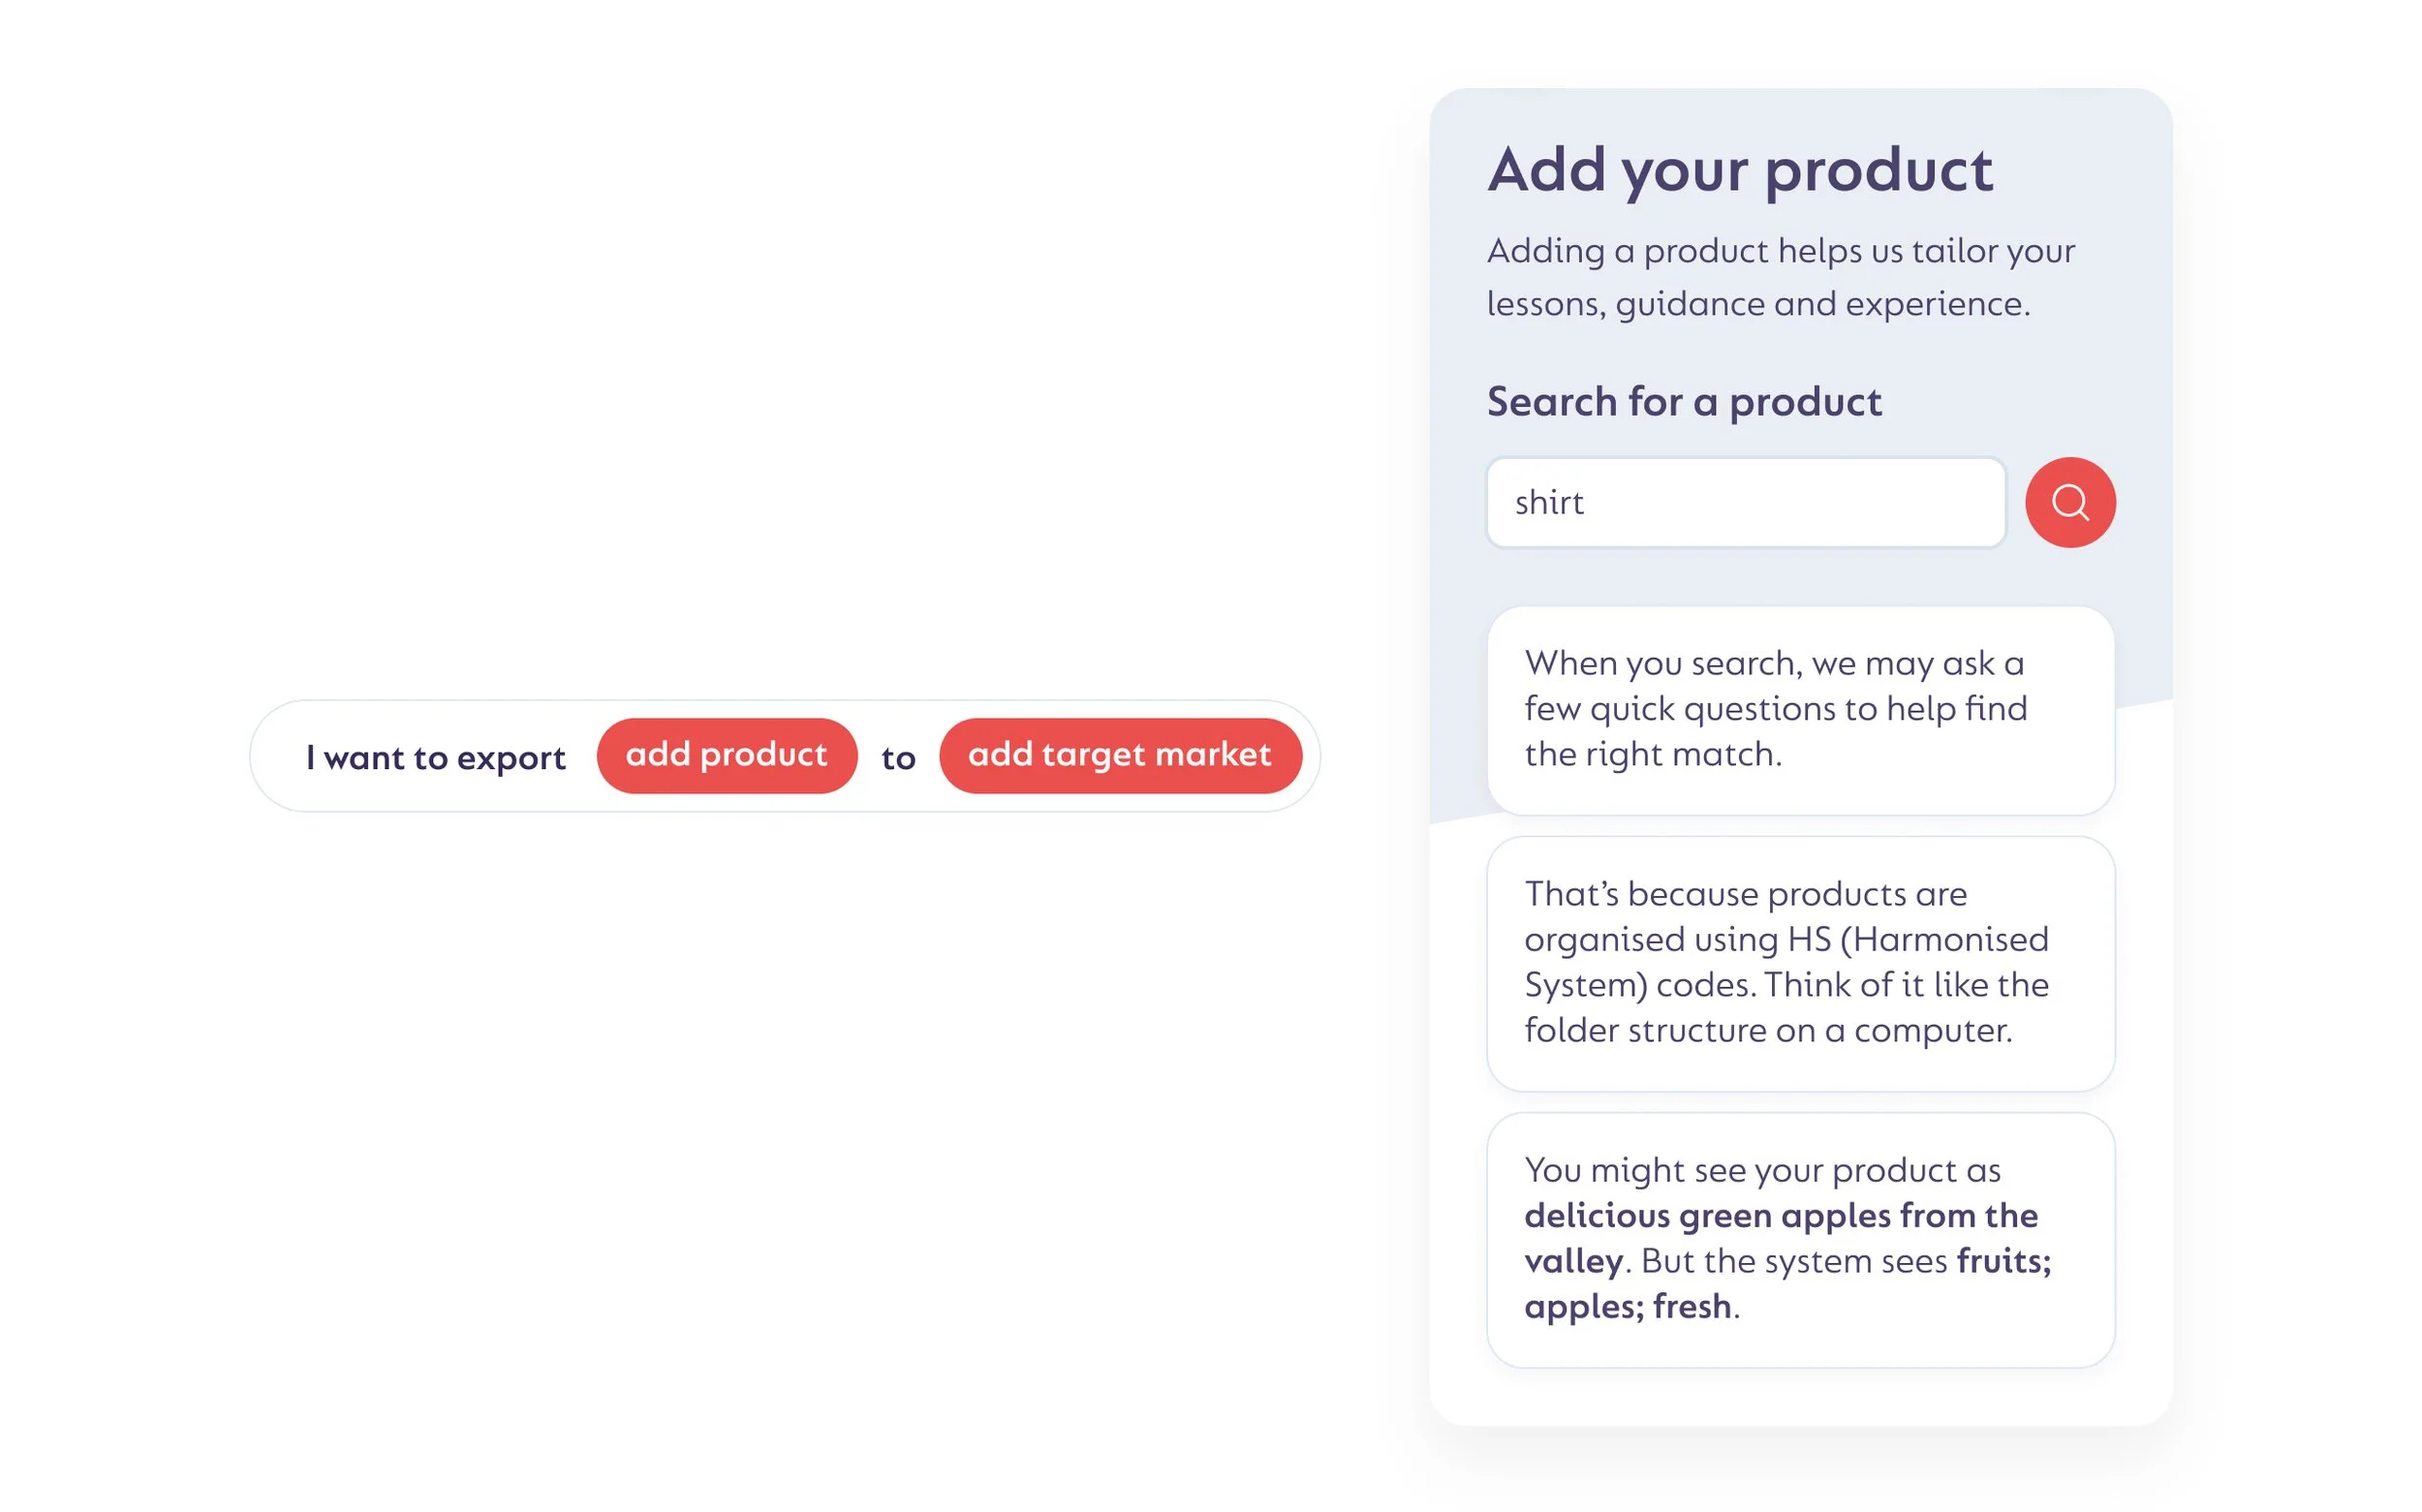
Task: Click 'folder structure on a computer' text
Action: point(1767,1031)
